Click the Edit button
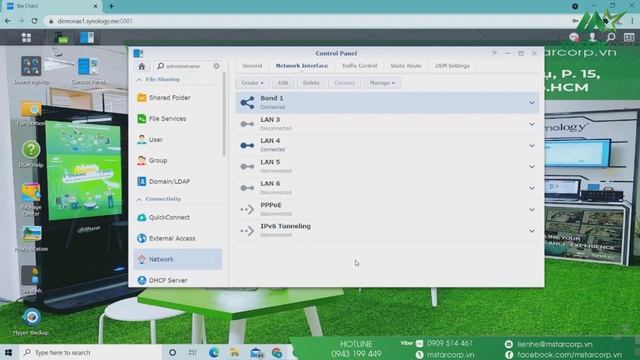This screenshot has height=360, width=640. pos(283,83)
